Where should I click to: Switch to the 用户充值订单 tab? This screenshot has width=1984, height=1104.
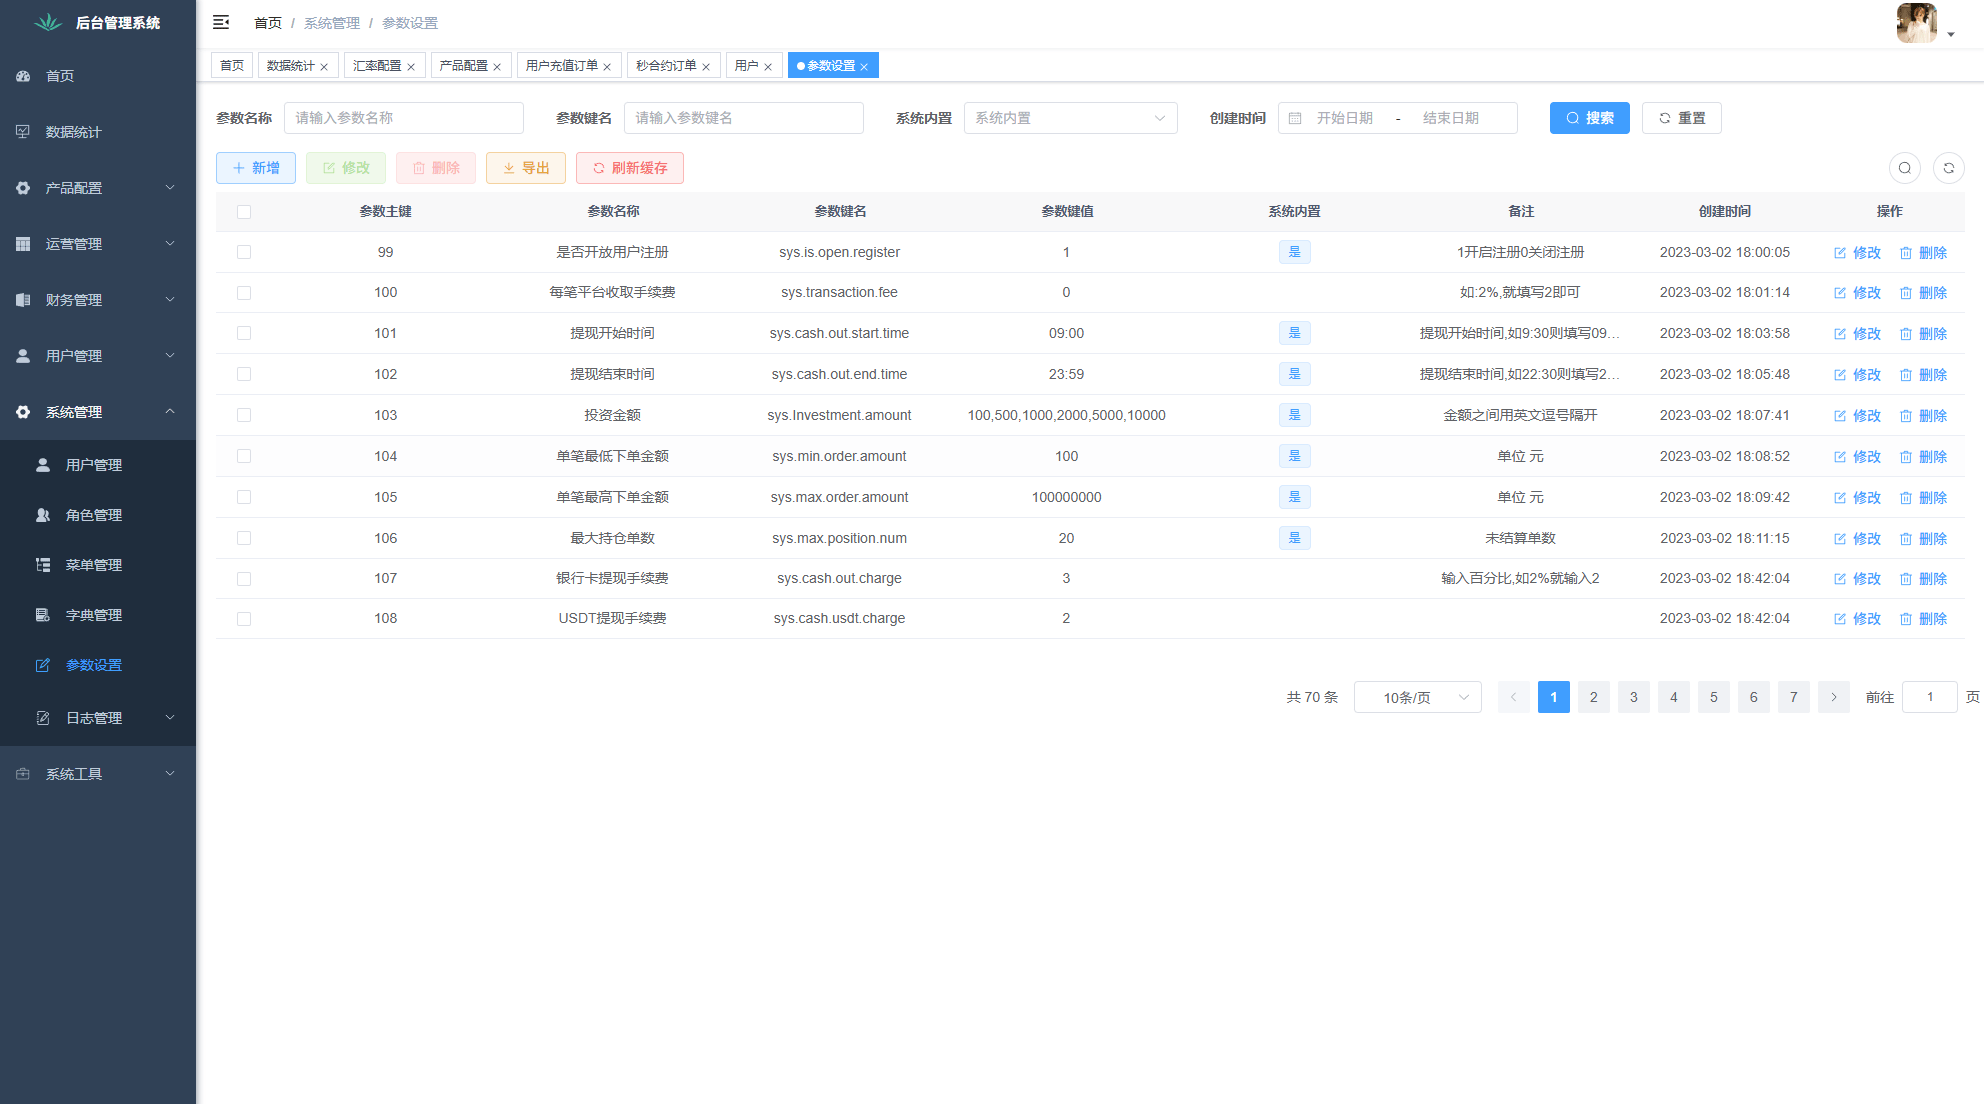pyautogui.click(x=561, y=66)
